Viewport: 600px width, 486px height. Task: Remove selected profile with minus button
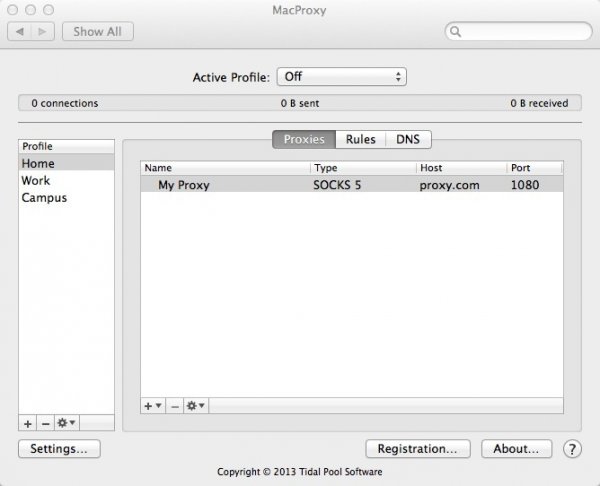pyautogui.click(x=46, y=423)
